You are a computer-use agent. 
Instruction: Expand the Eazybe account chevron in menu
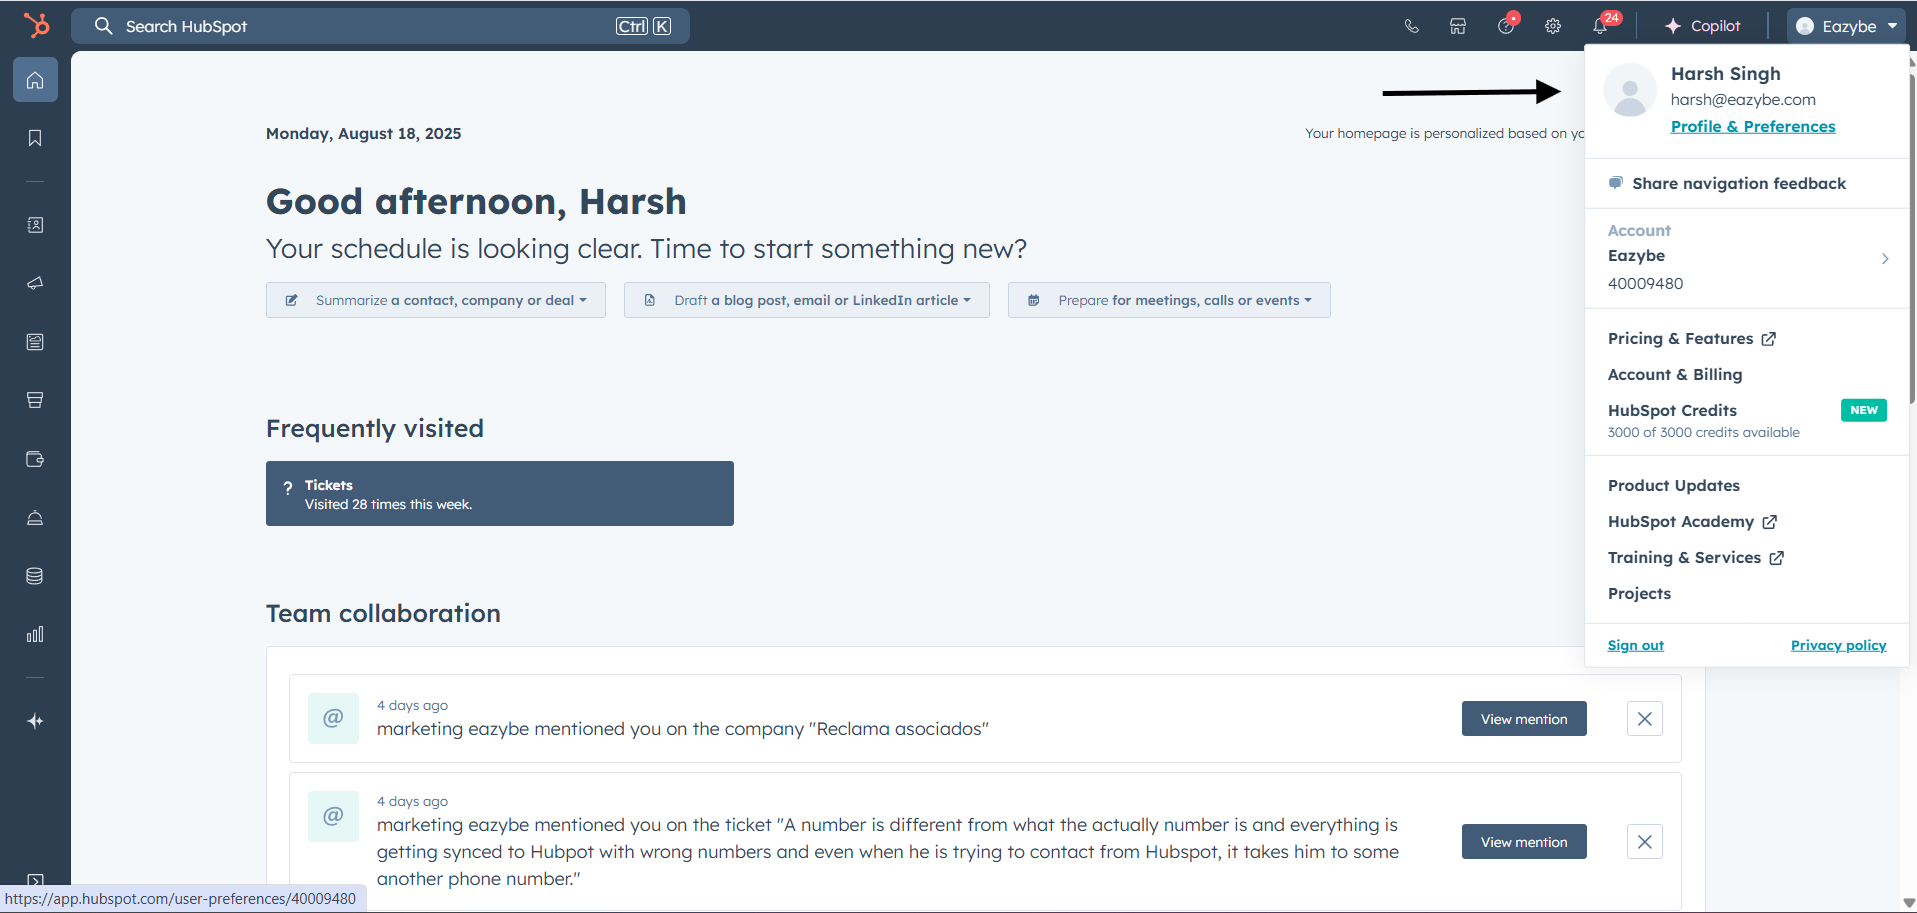pos(1884,258)
